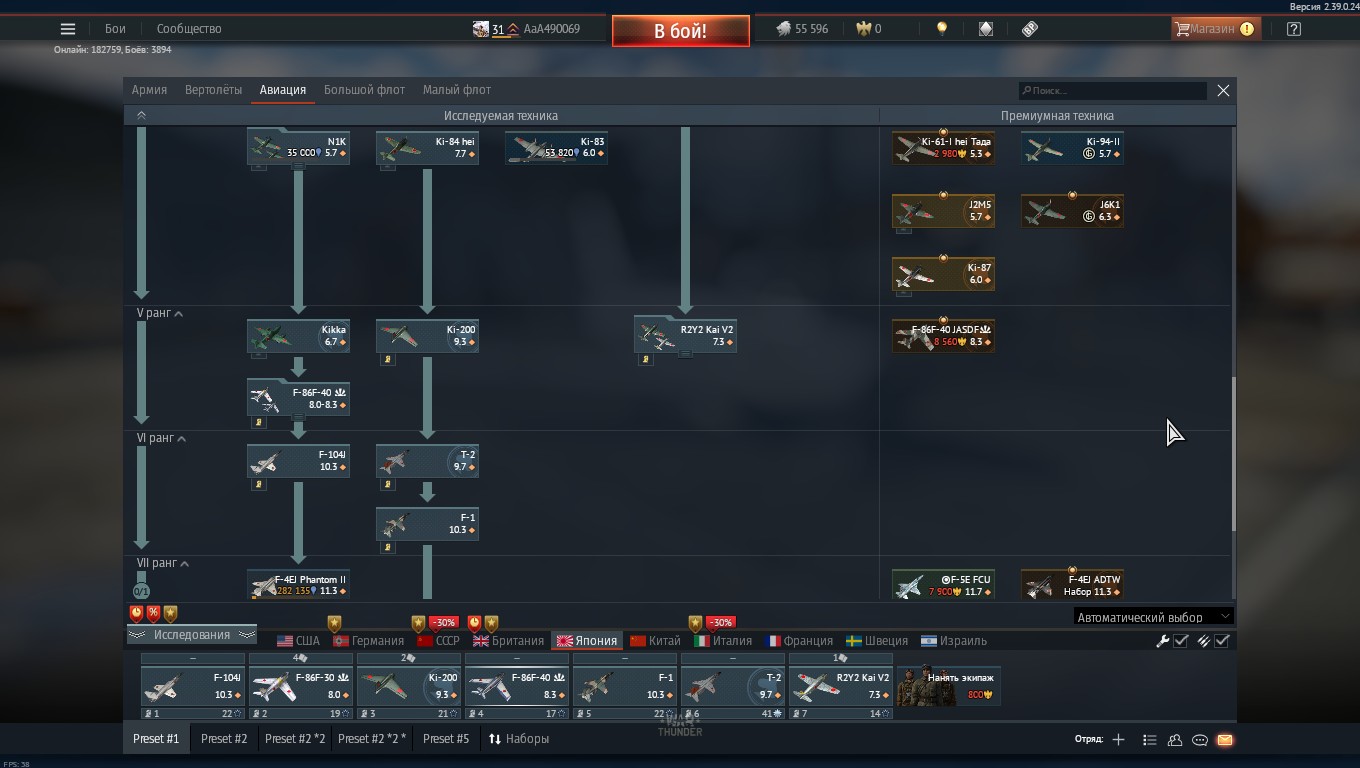Switch to the Большой флот tab
Image resolution: width=1360 pixels, height=768 pixels.
pyautogui.click(x=364, y=90)
